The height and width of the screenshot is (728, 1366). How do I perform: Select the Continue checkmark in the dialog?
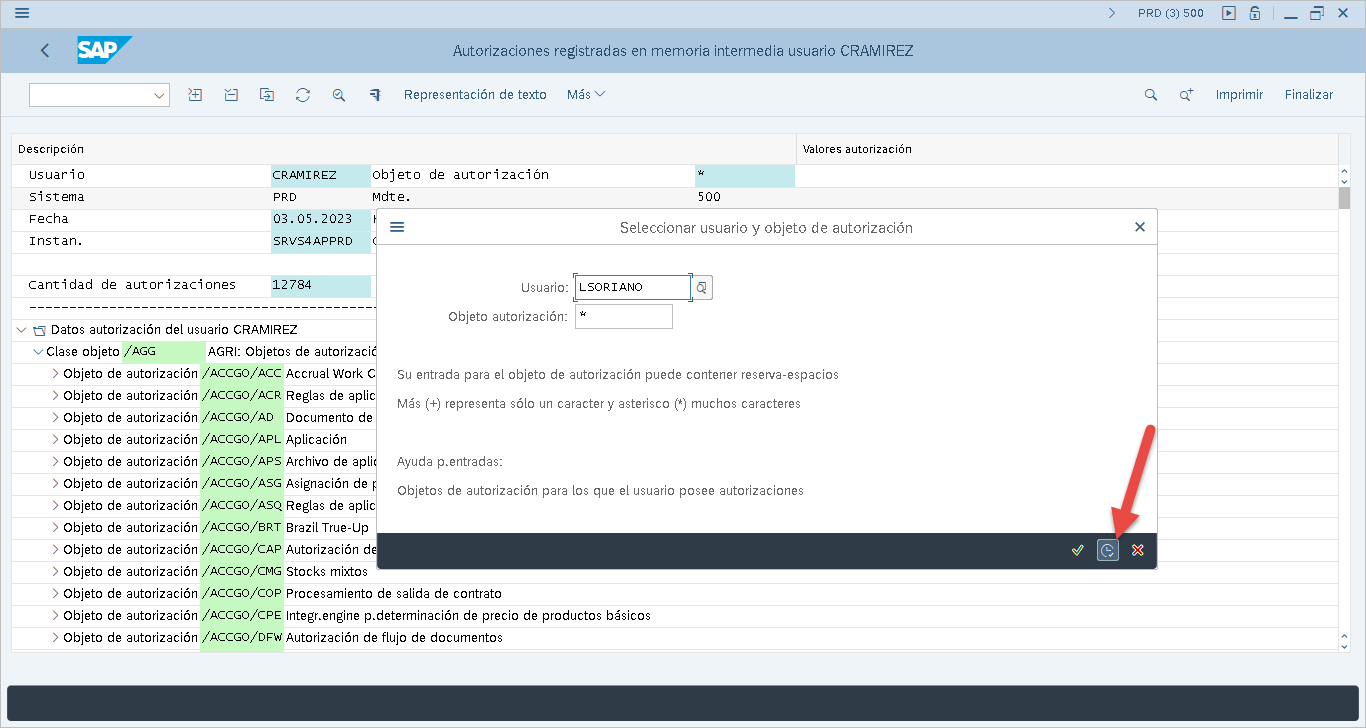coord(1077,549)
